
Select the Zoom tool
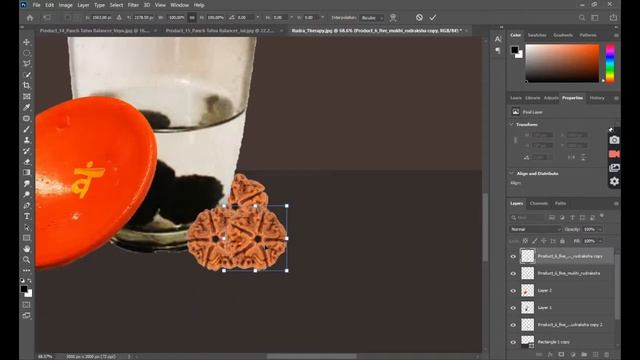point(27,260)
